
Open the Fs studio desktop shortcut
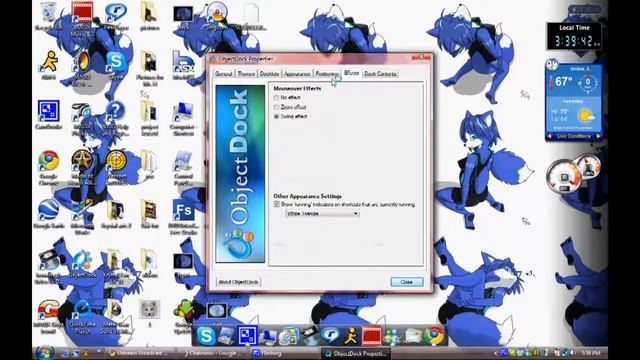183,216
